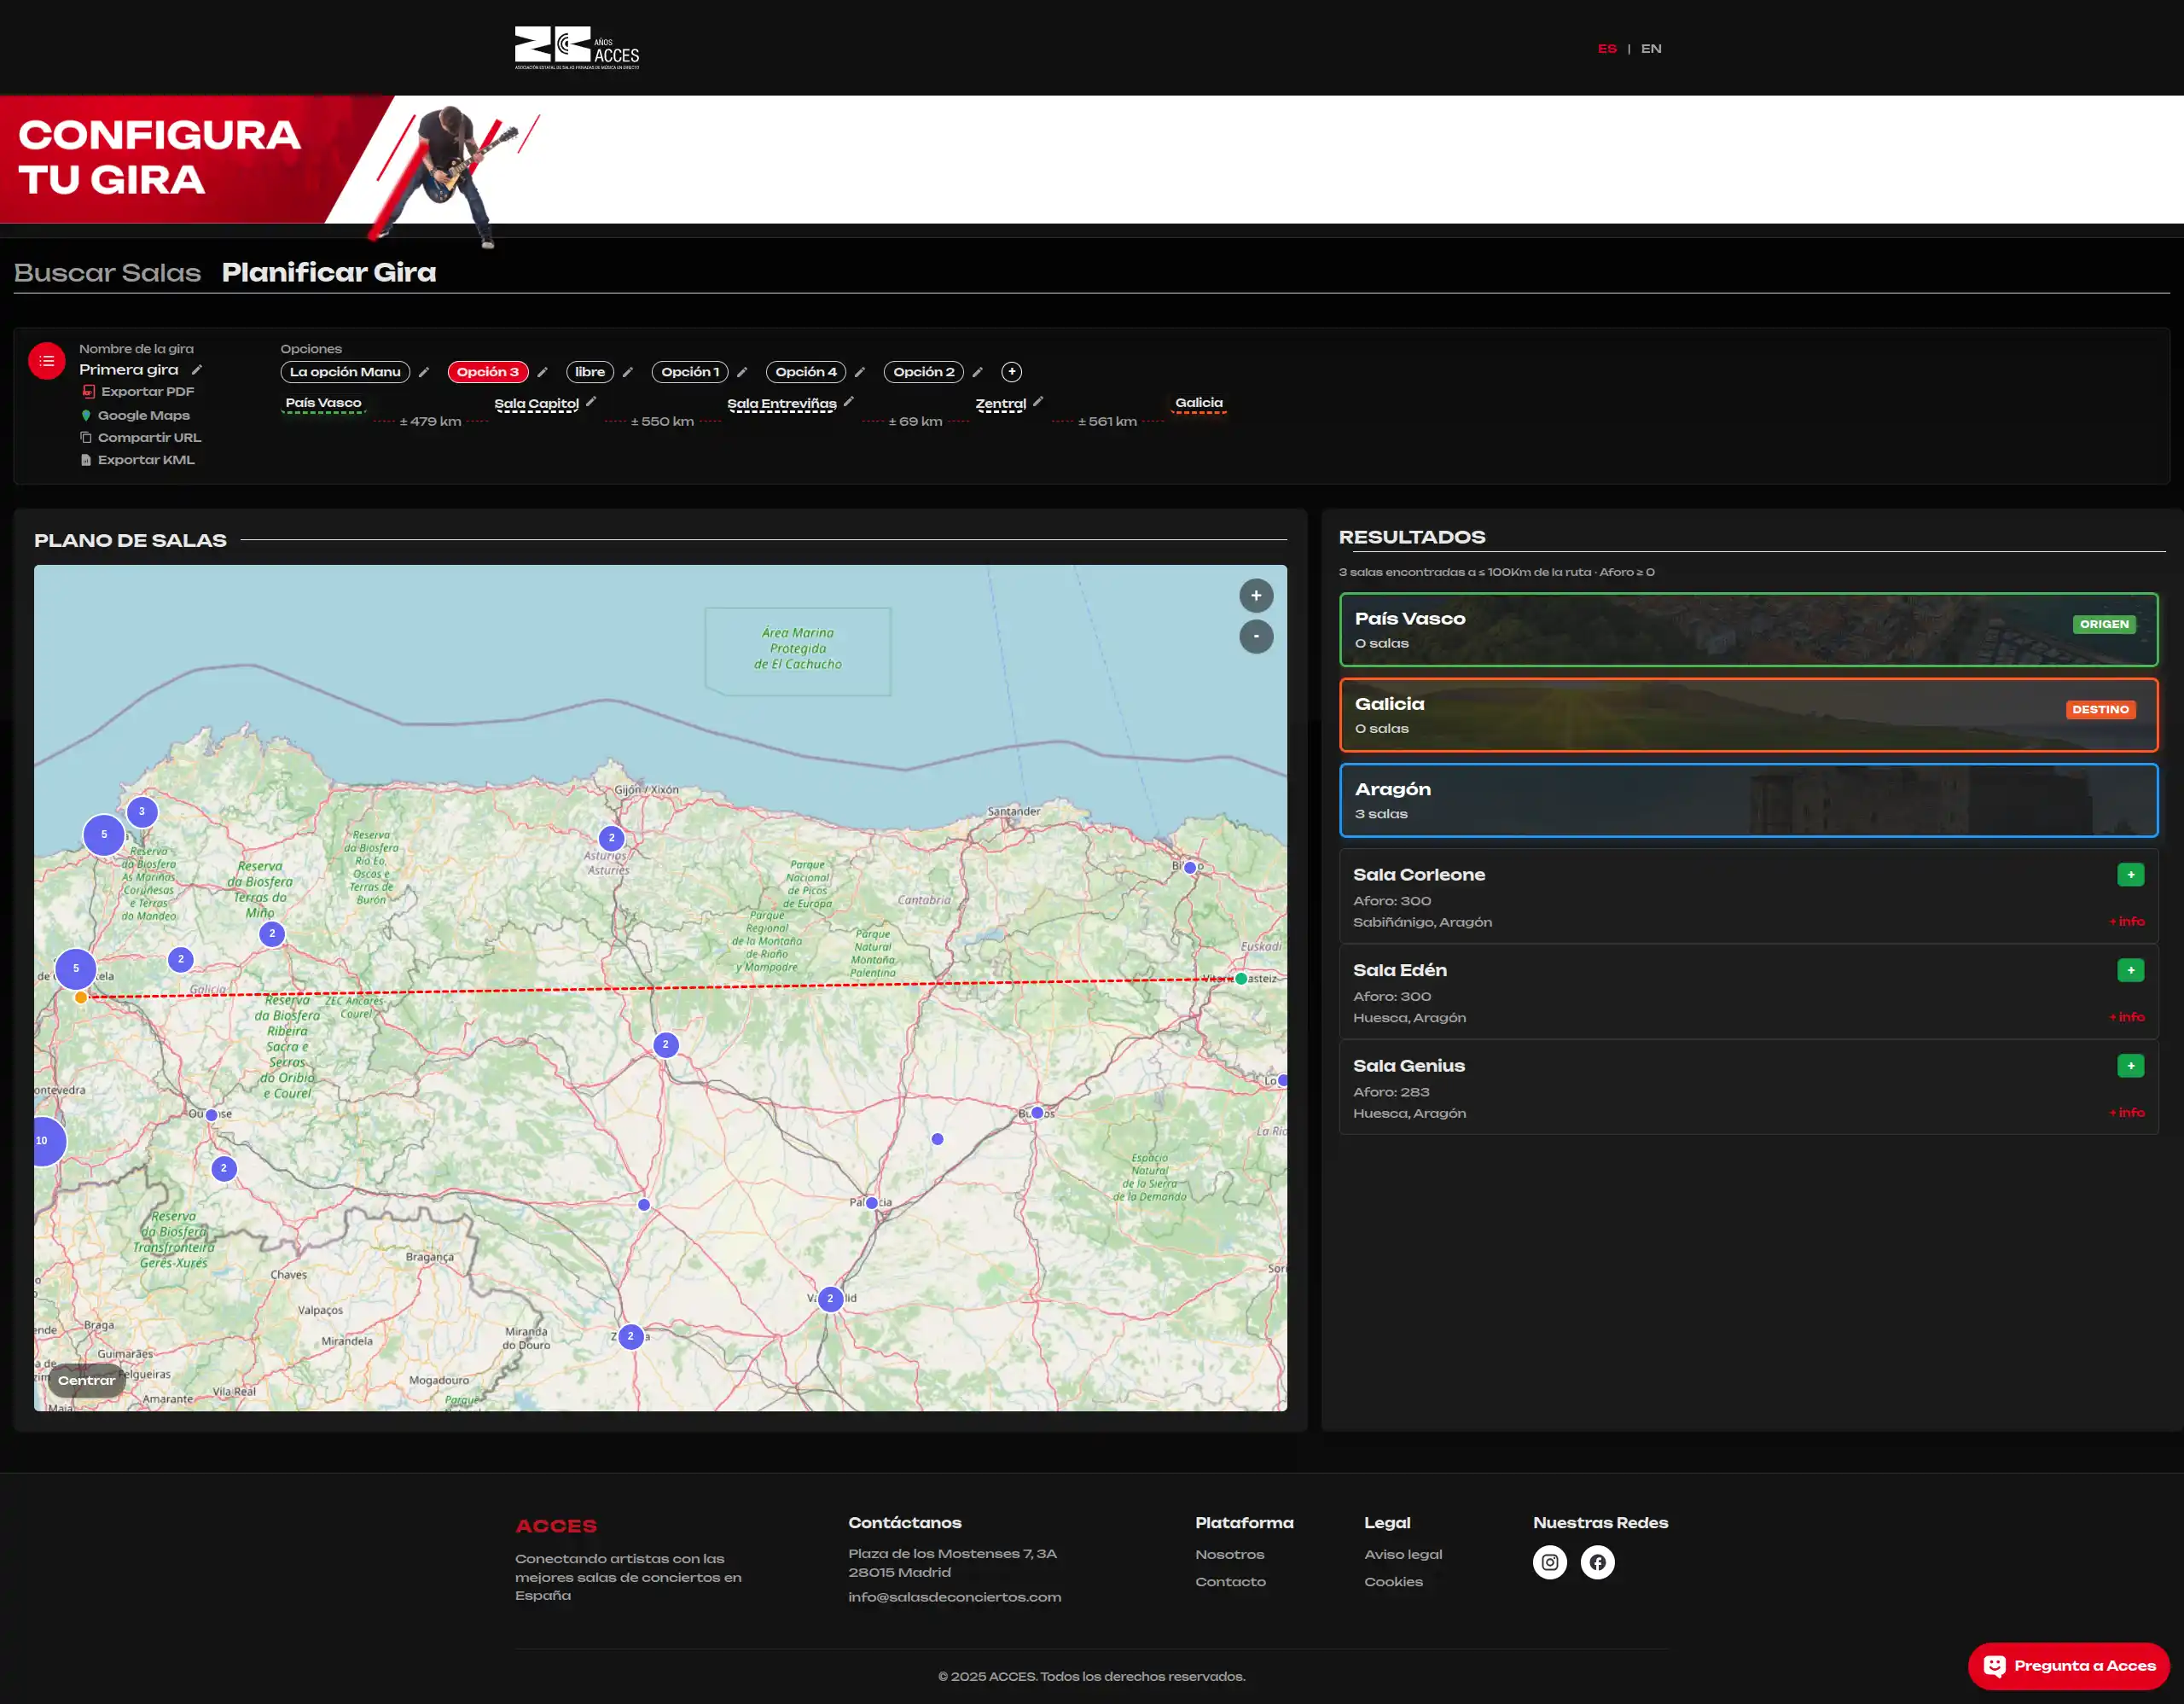Open the Facebook social icon
The width and height of the screenshot is (2184, 1704).
1597,1562
